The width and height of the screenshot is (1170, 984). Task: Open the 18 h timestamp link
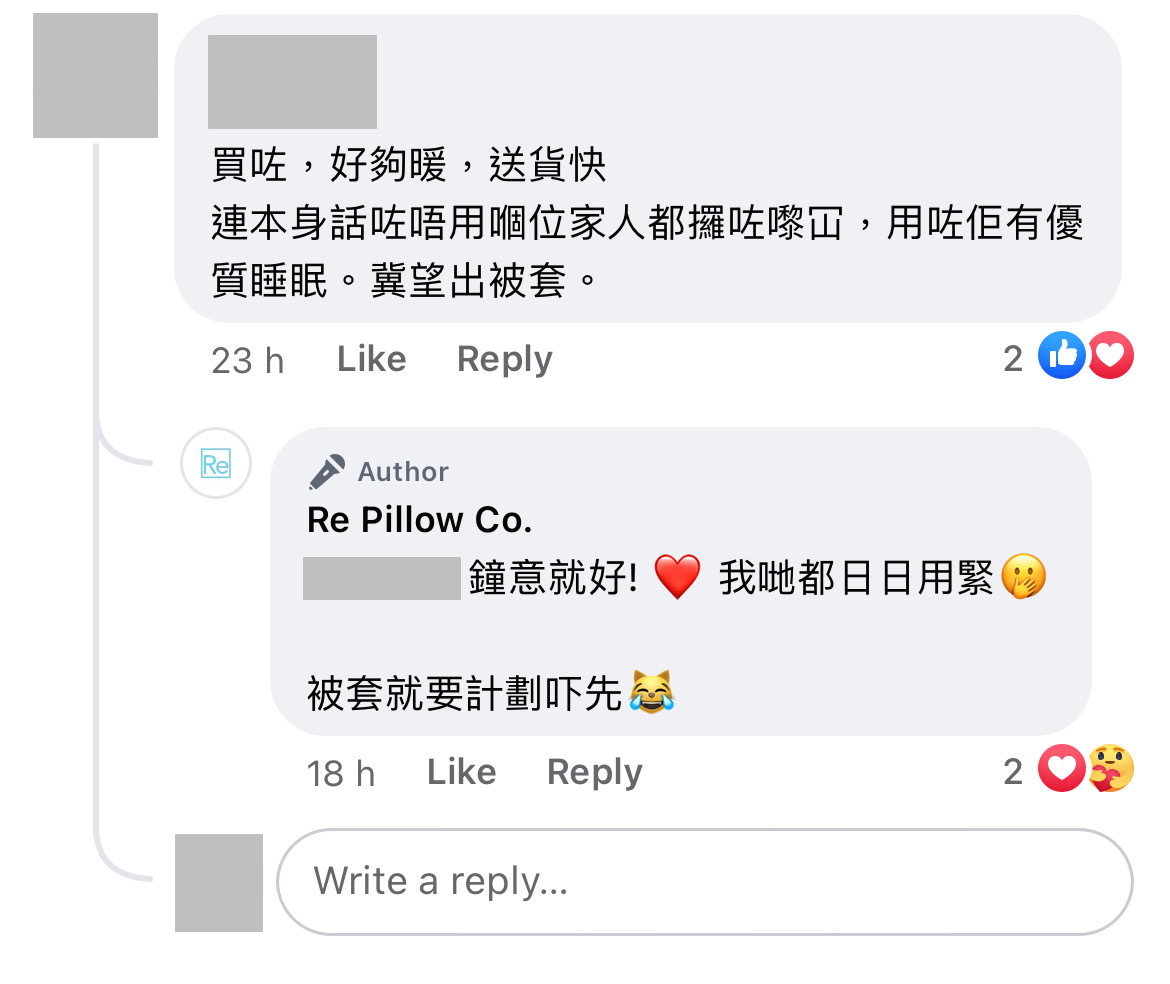[340, 773]
